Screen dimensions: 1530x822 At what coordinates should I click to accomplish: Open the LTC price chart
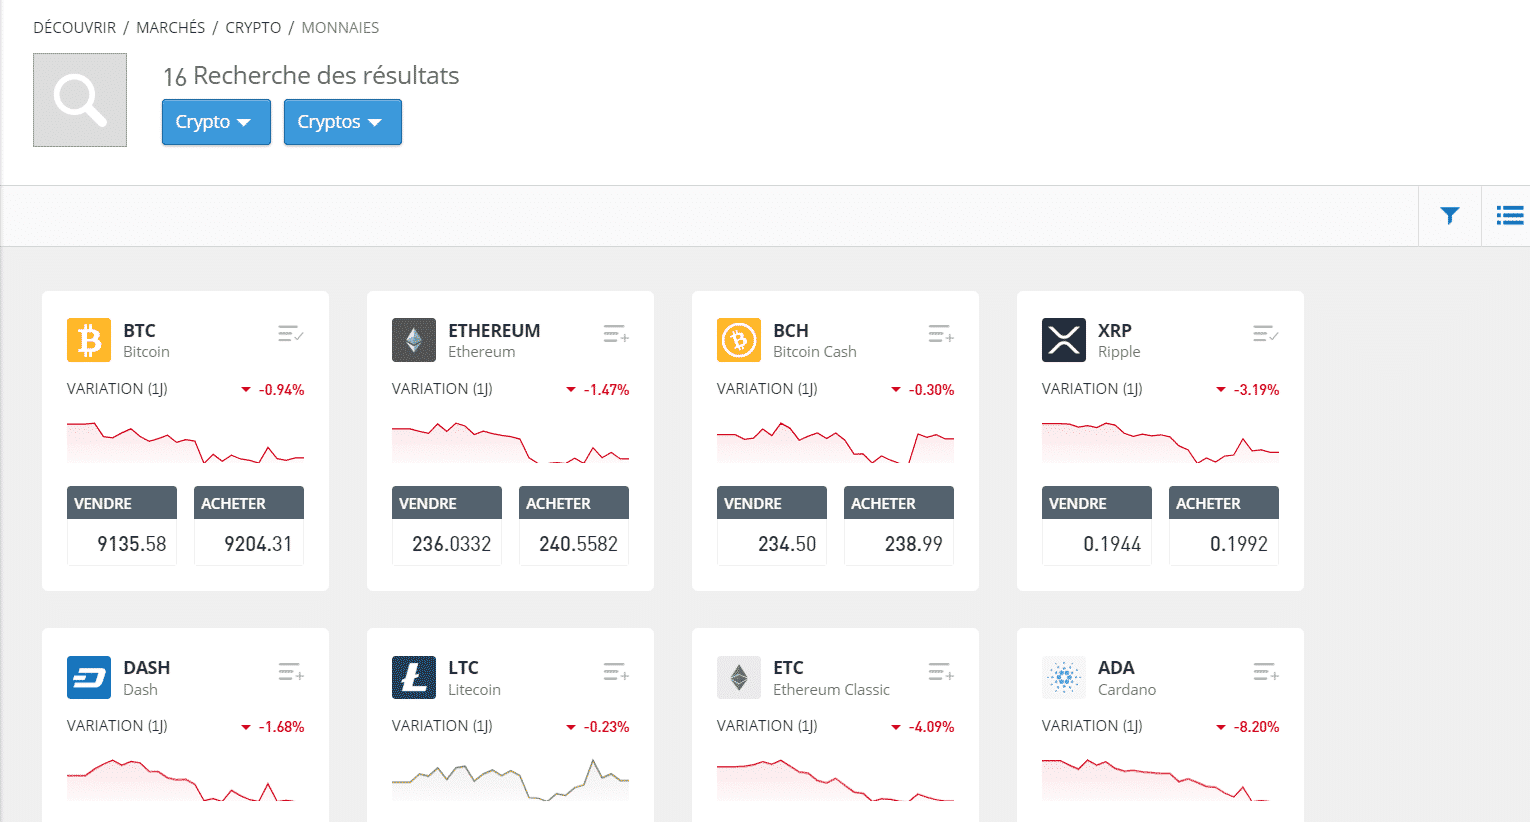click(x=510, y=780)
